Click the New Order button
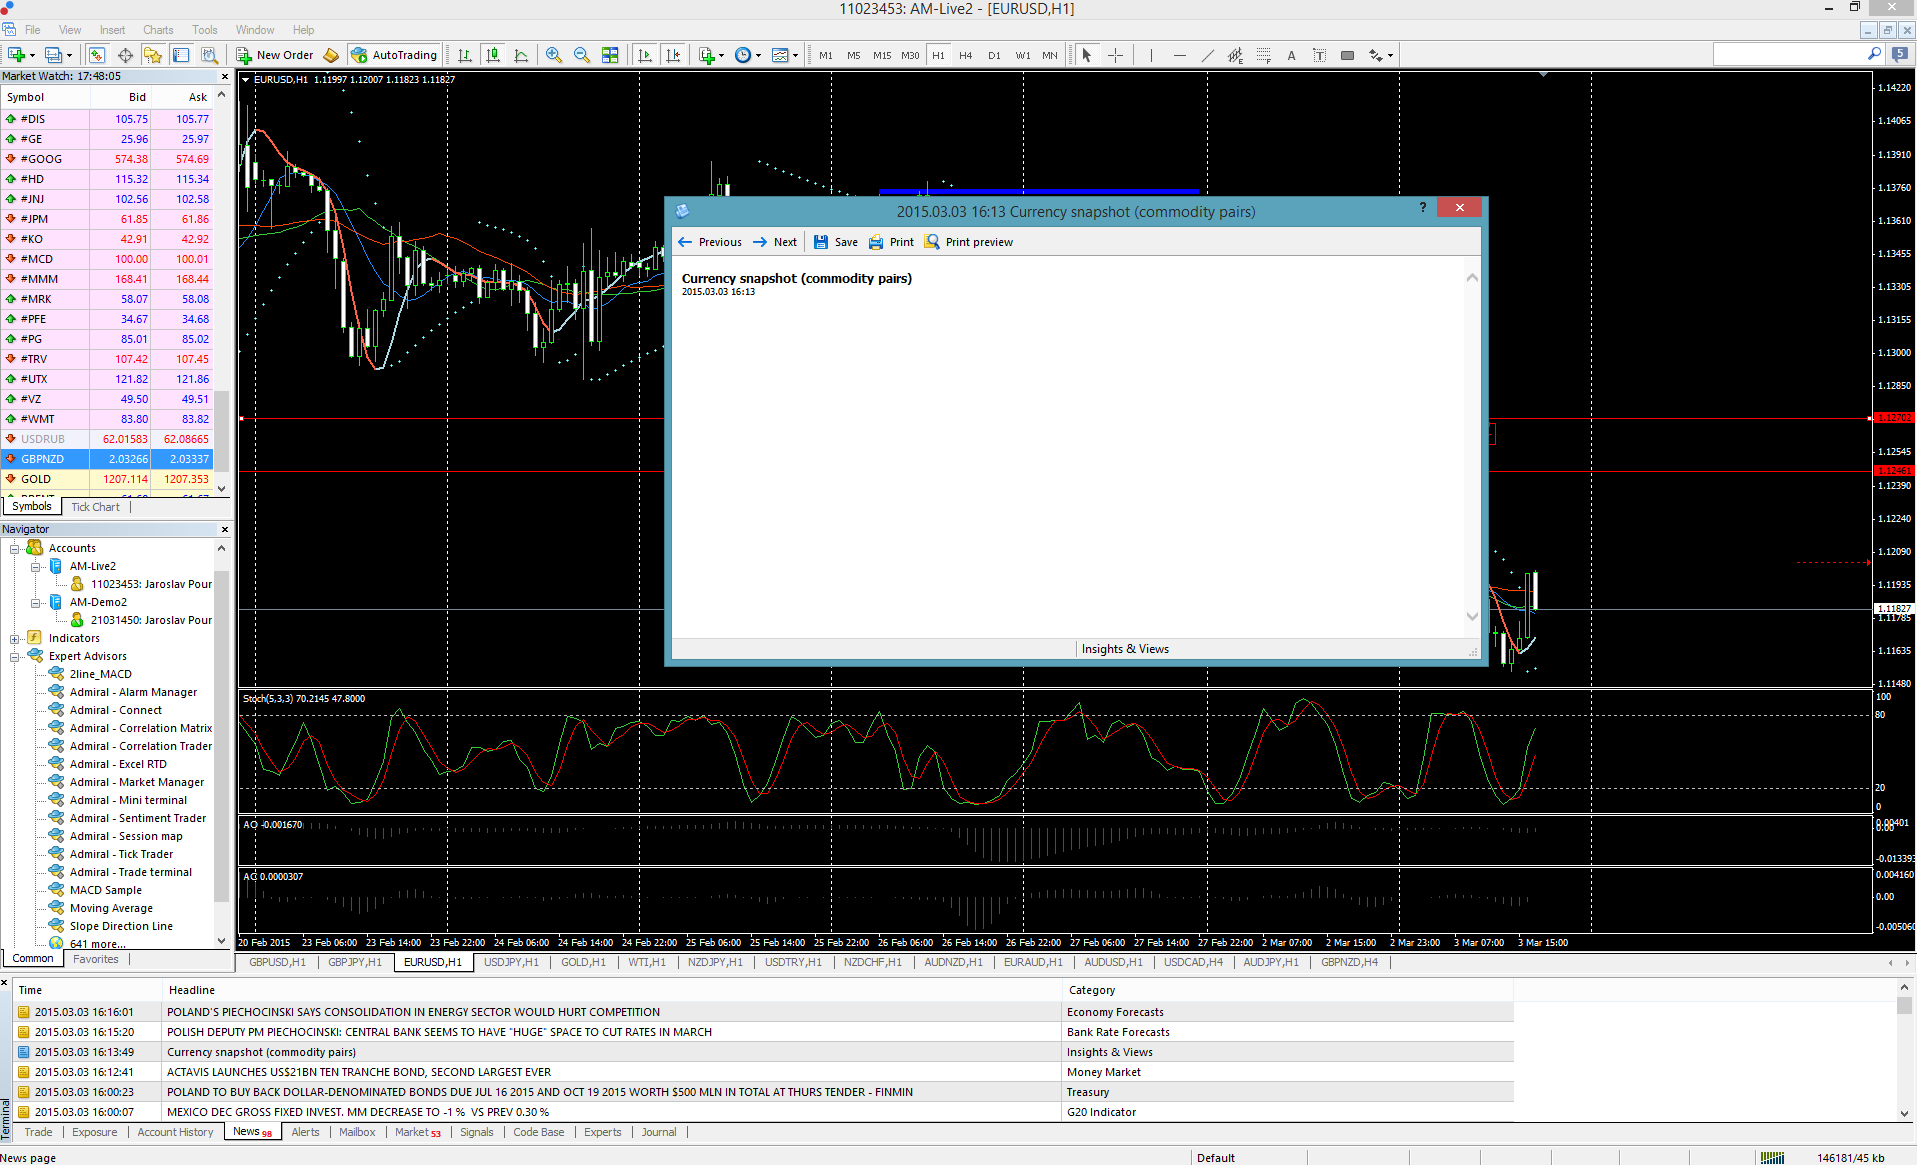The height and width of the screenshot is (1165, 1917). 275,55
